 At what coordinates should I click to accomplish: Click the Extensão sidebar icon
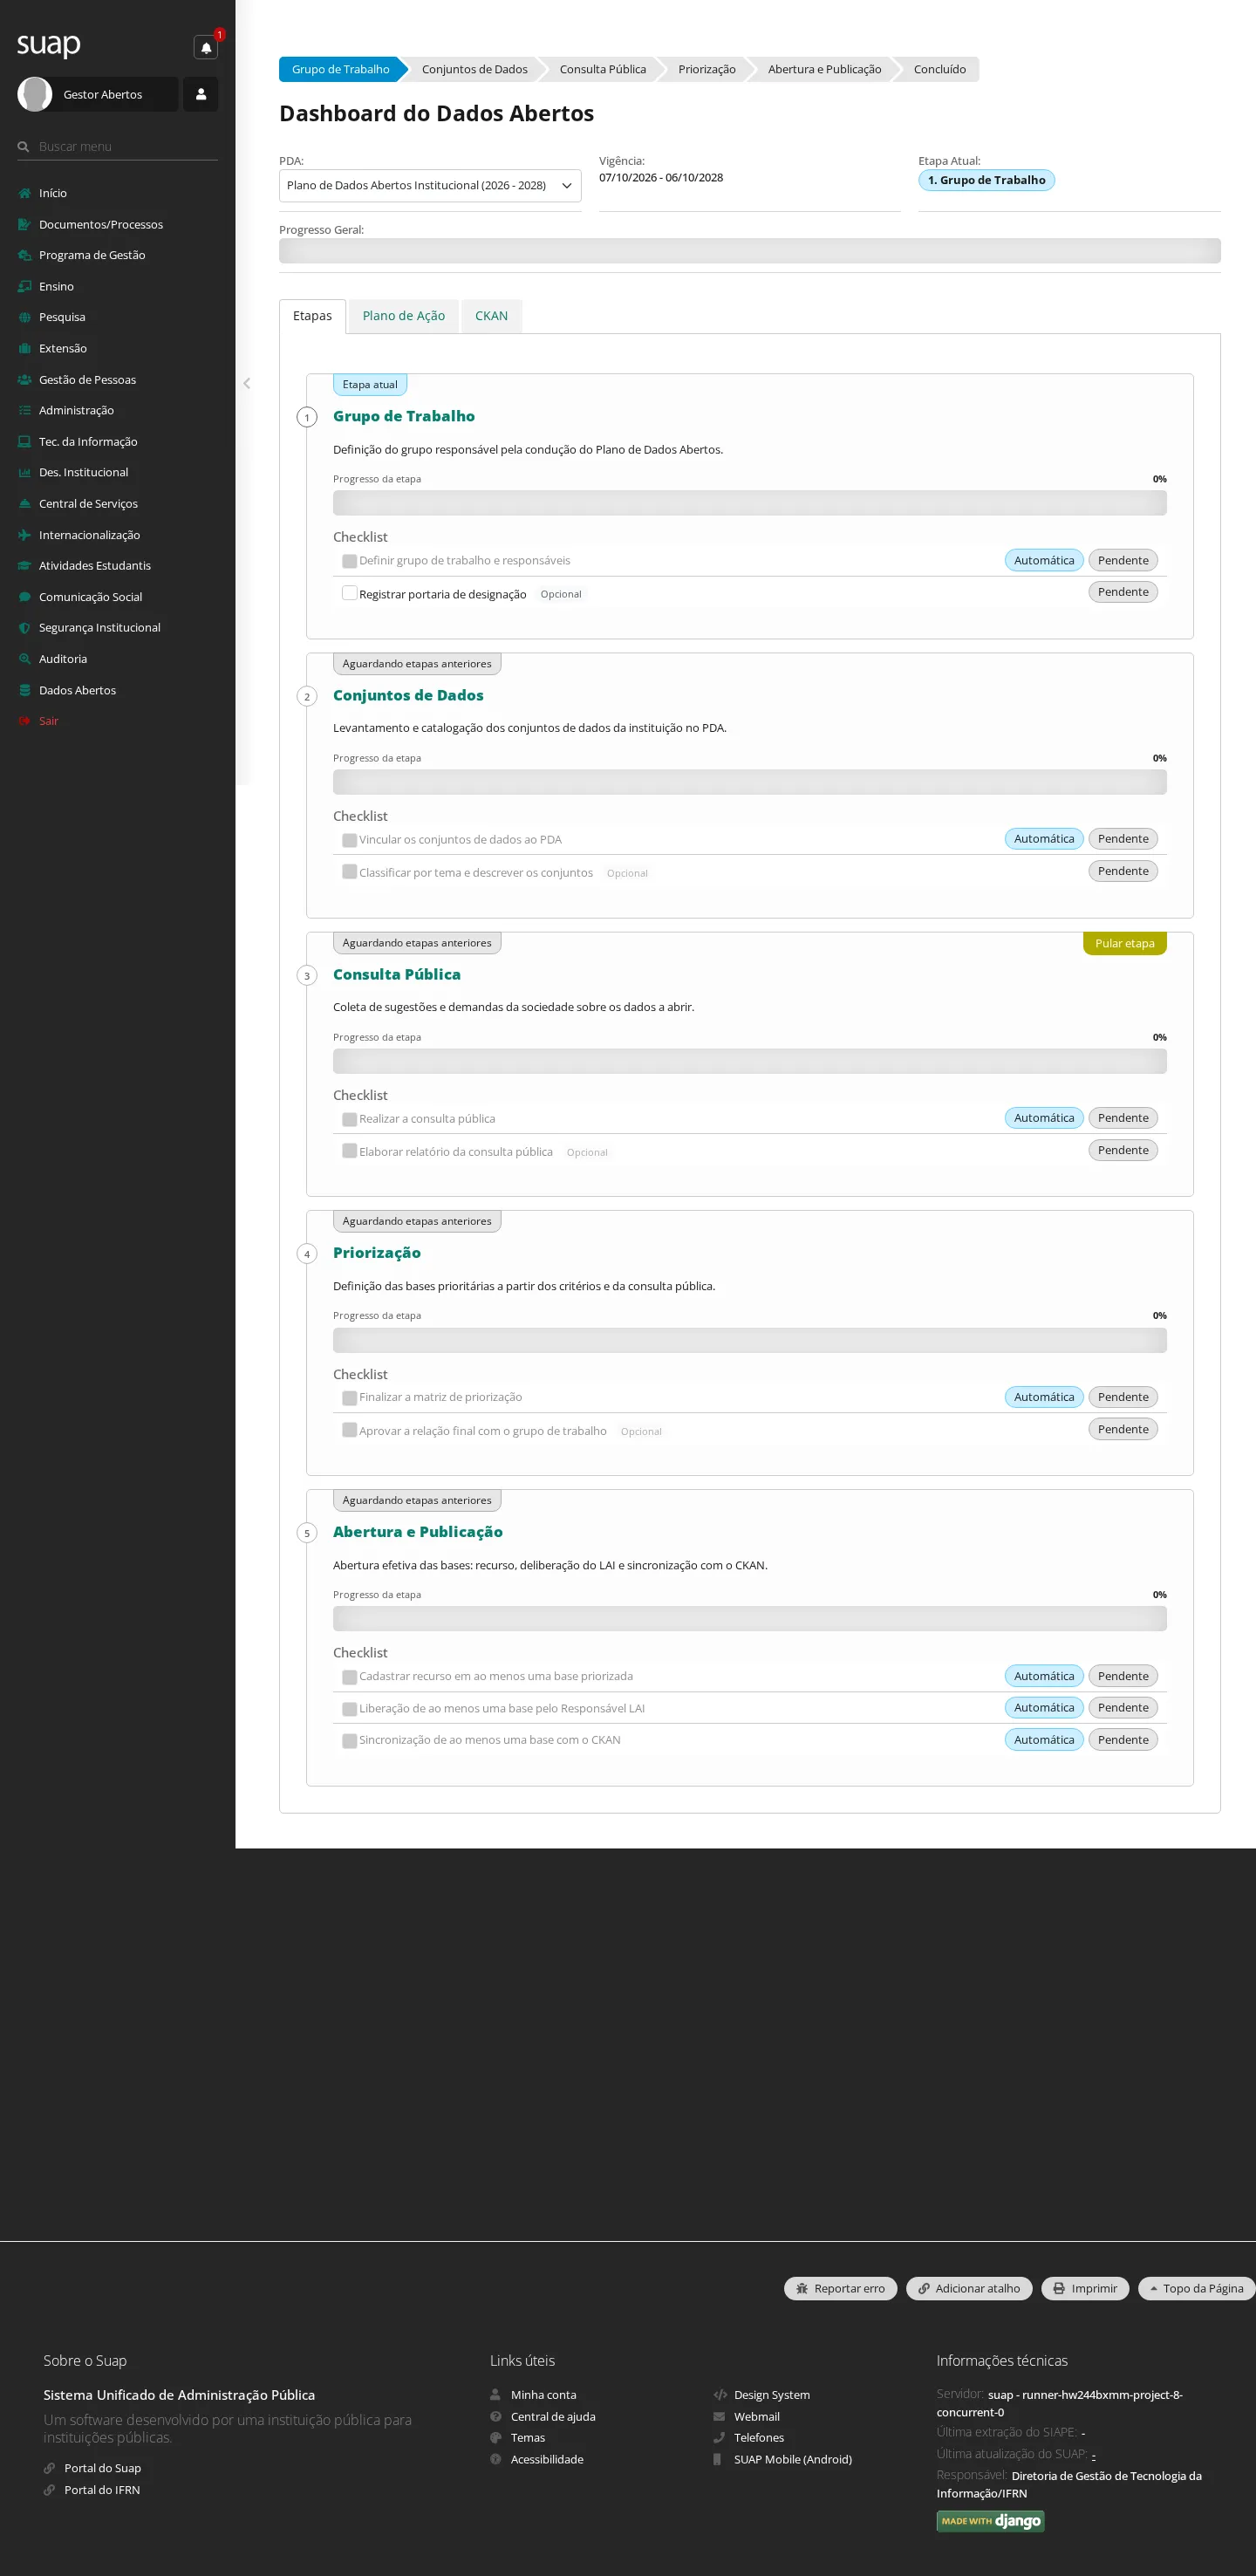24,348
